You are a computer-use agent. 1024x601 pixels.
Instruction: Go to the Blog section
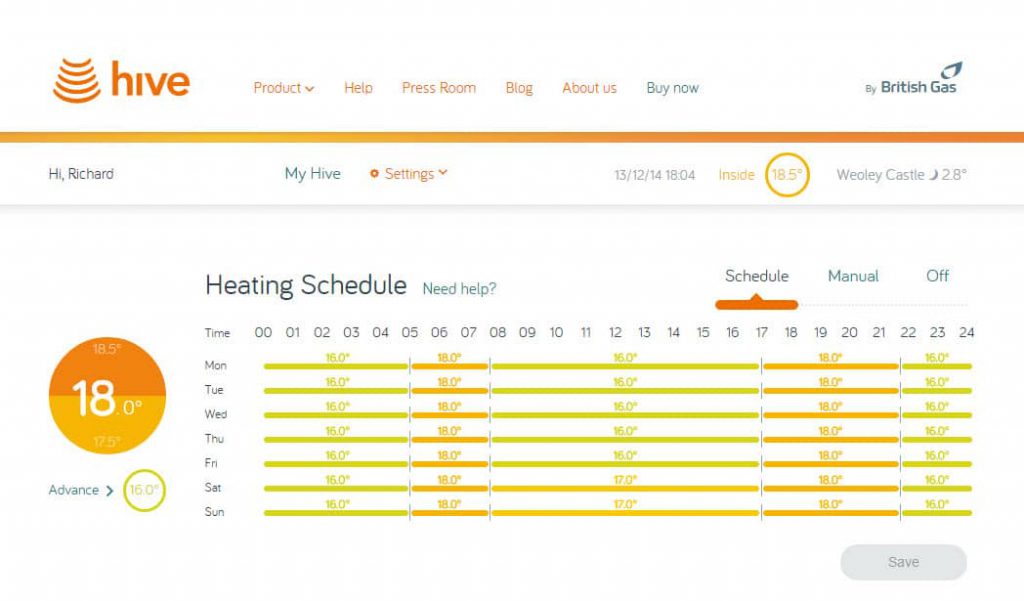(x=519, y=88)
